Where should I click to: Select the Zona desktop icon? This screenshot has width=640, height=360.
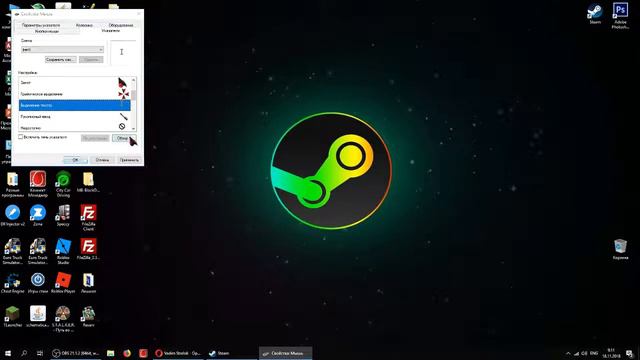[x=38, y=216]
